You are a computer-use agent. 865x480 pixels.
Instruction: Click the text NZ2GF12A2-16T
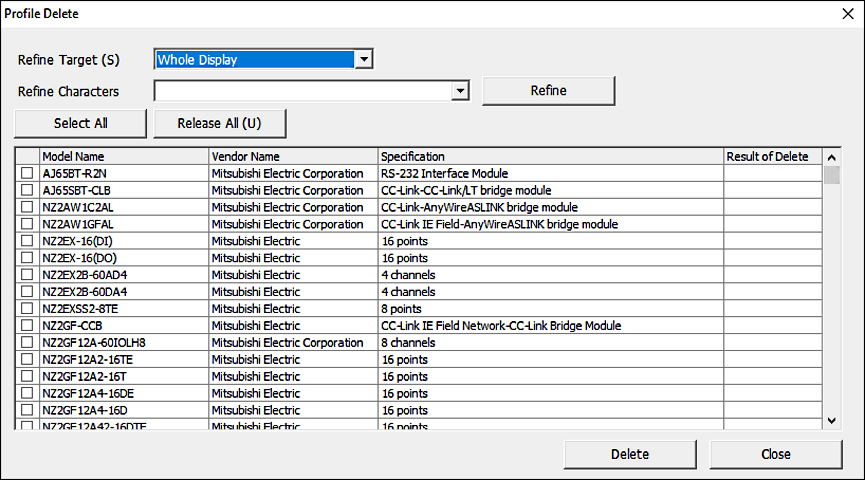click(84, 376)
